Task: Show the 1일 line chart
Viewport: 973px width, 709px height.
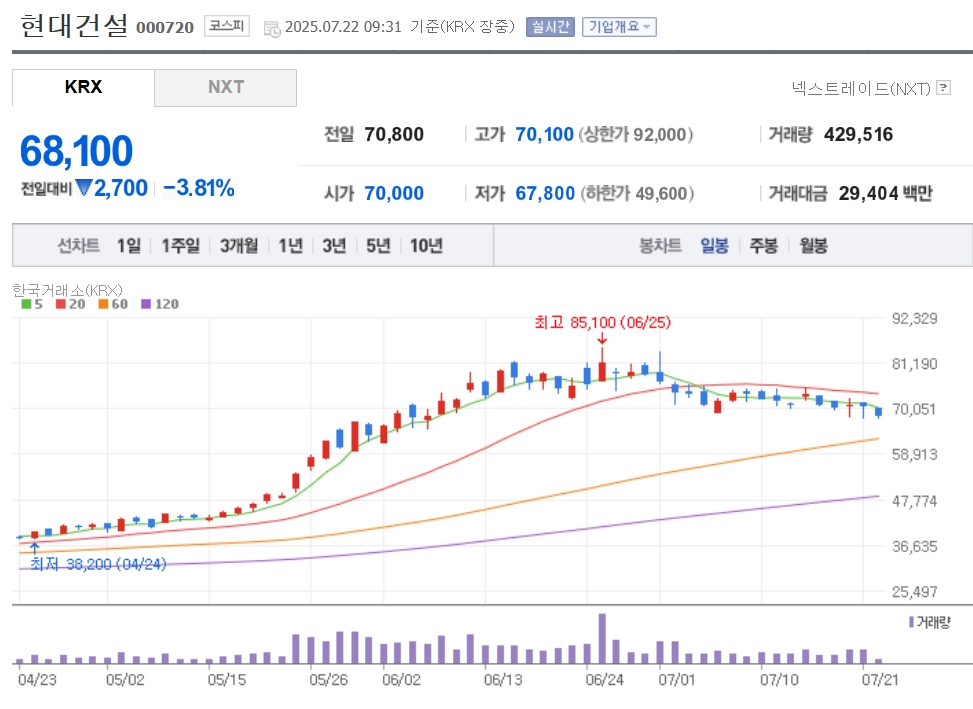Action: (128, 246)
